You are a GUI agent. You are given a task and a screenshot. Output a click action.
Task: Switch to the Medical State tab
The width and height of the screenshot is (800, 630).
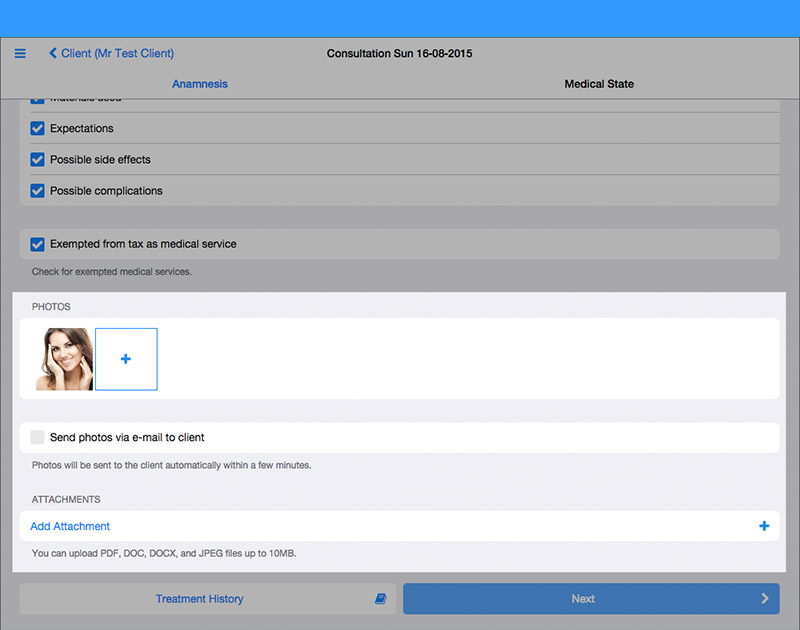[599, 84]
